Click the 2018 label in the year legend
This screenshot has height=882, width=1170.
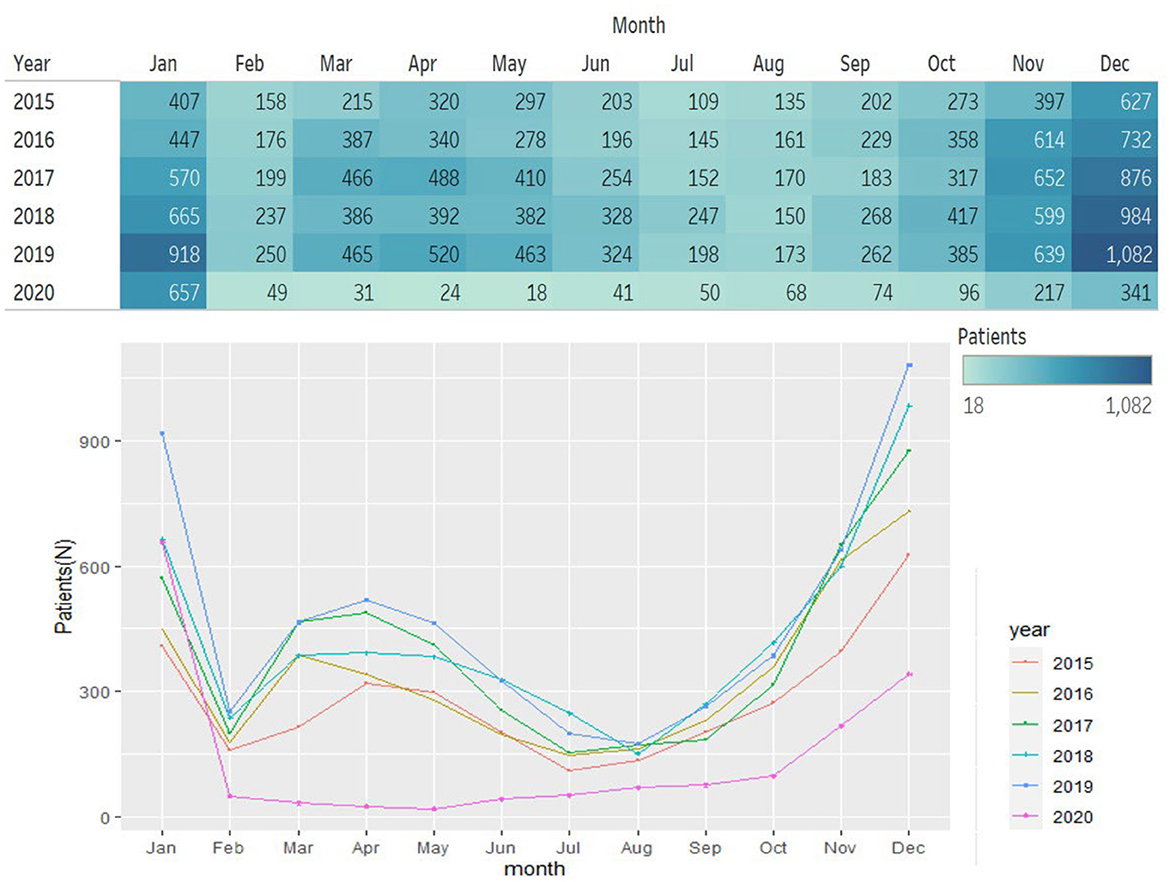coord(1072,756)
